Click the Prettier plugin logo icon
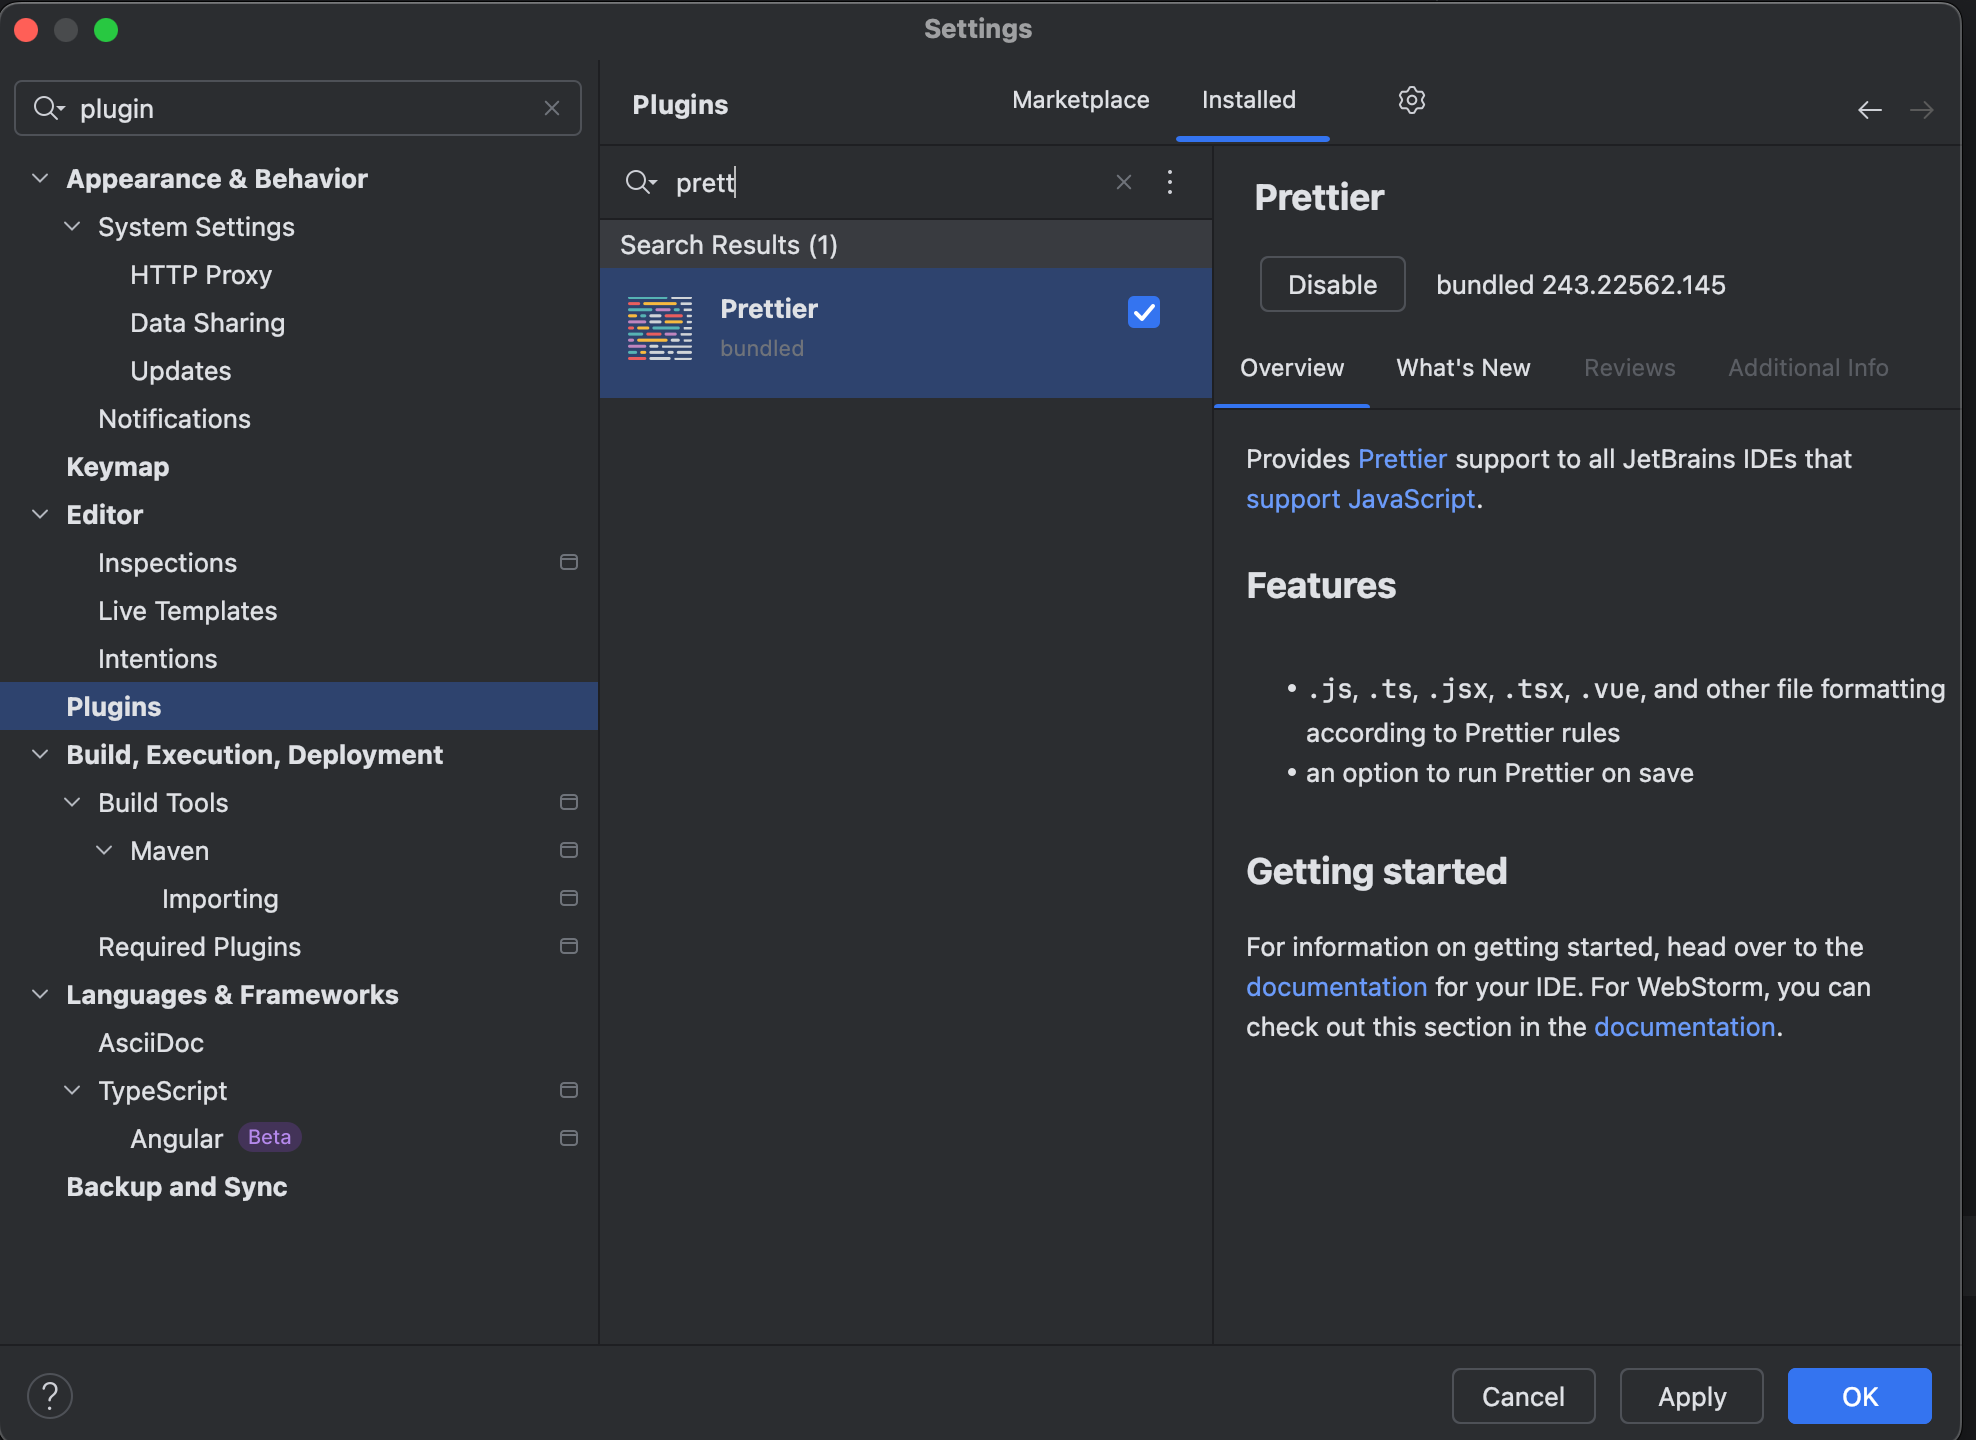 click(660, 328)
